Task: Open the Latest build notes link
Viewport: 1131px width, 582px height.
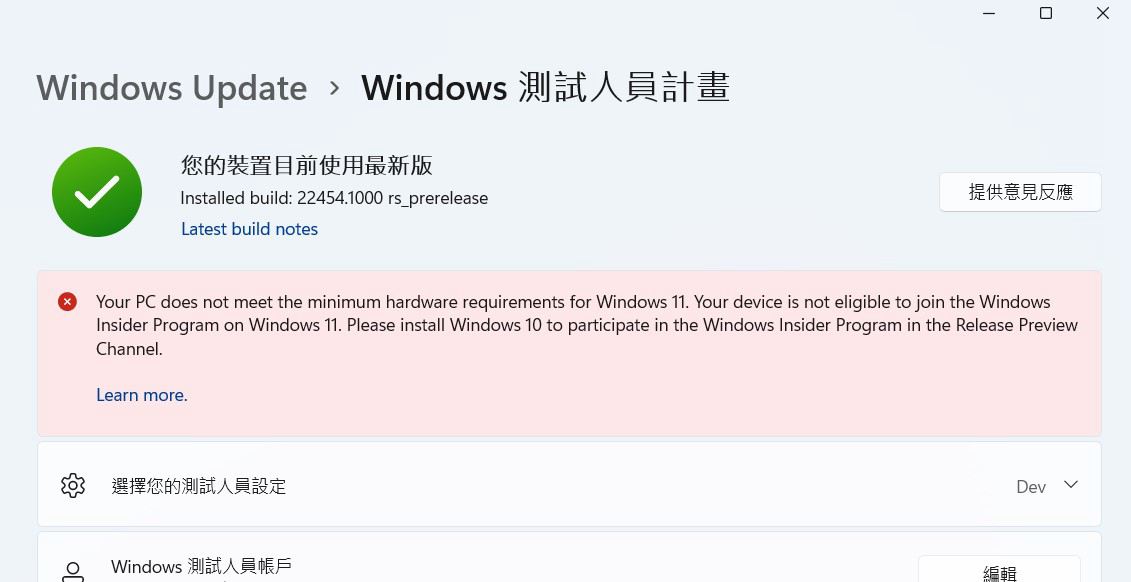Action: (x=250, y=229)
